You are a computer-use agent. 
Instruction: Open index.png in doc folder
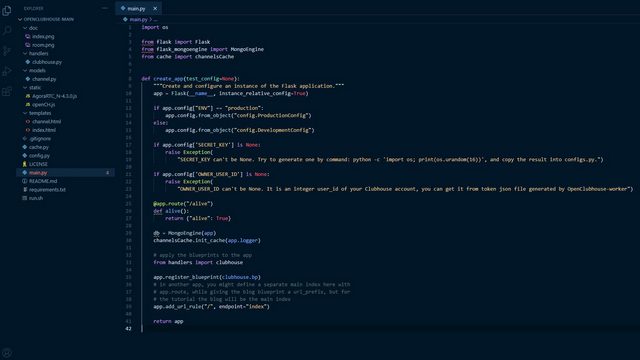pyautogui.click(x=43, y=36)
